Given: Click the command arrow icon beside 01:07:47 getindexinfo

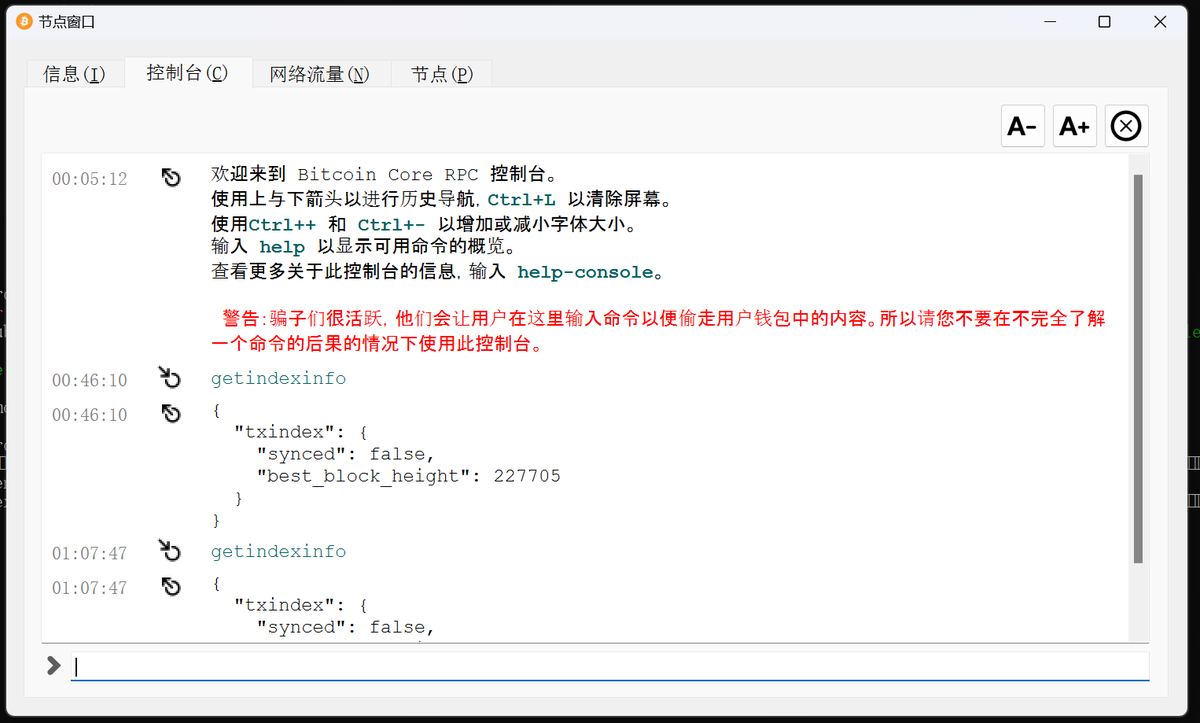Looking at the screenshot, I should (170, 551).
